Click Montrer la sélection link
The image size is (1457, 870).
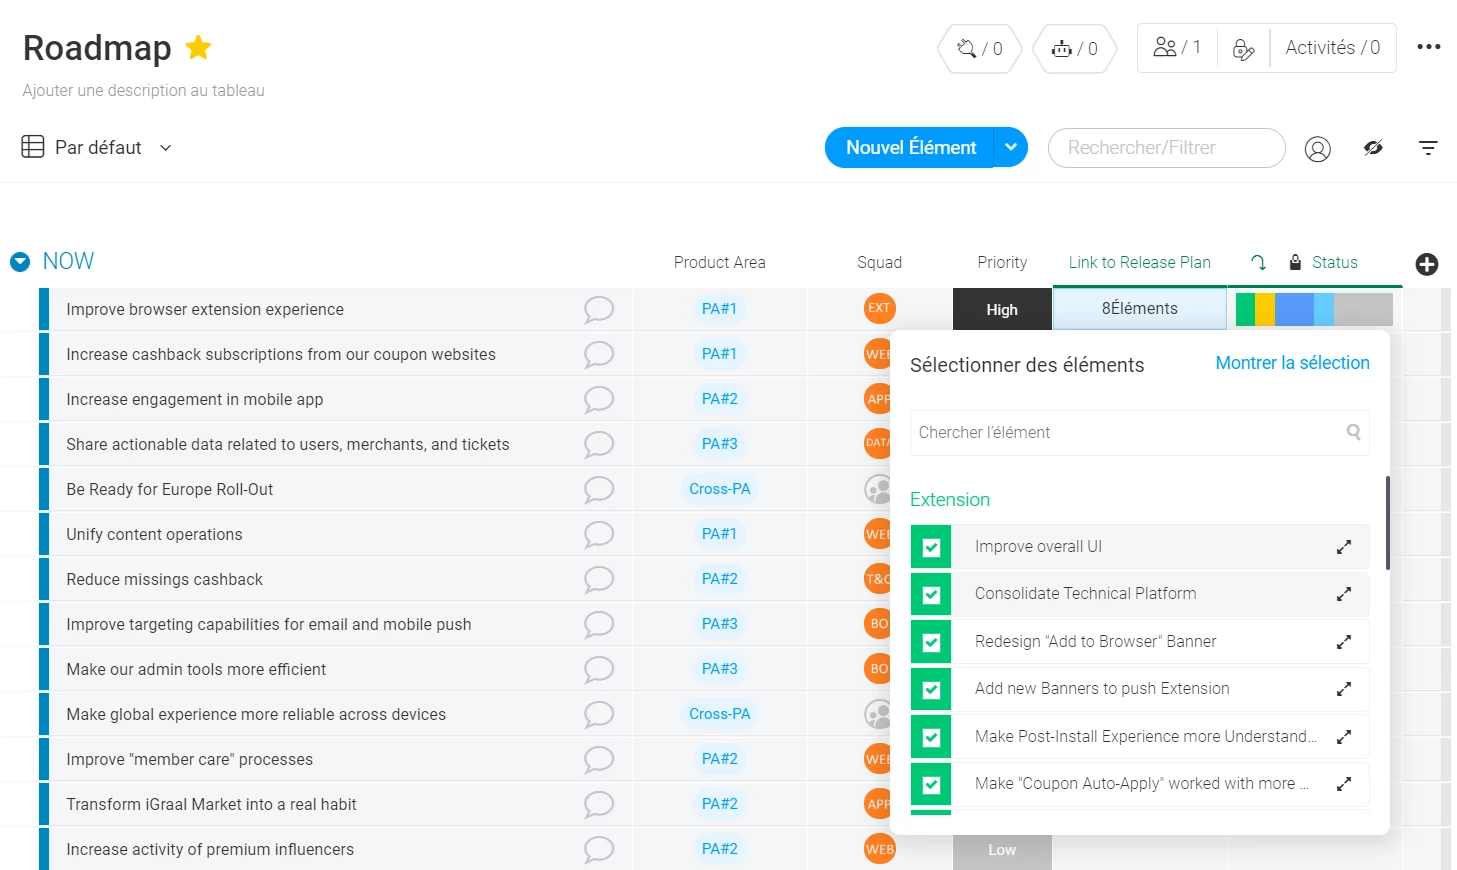(x=1293, y=363)
